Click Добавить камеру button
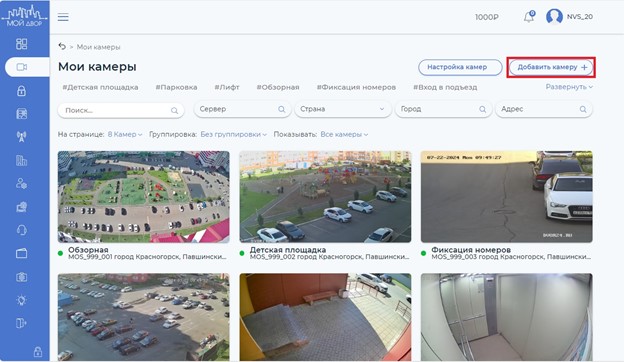Viewport: 624px width, 362px height. (552, 67)
